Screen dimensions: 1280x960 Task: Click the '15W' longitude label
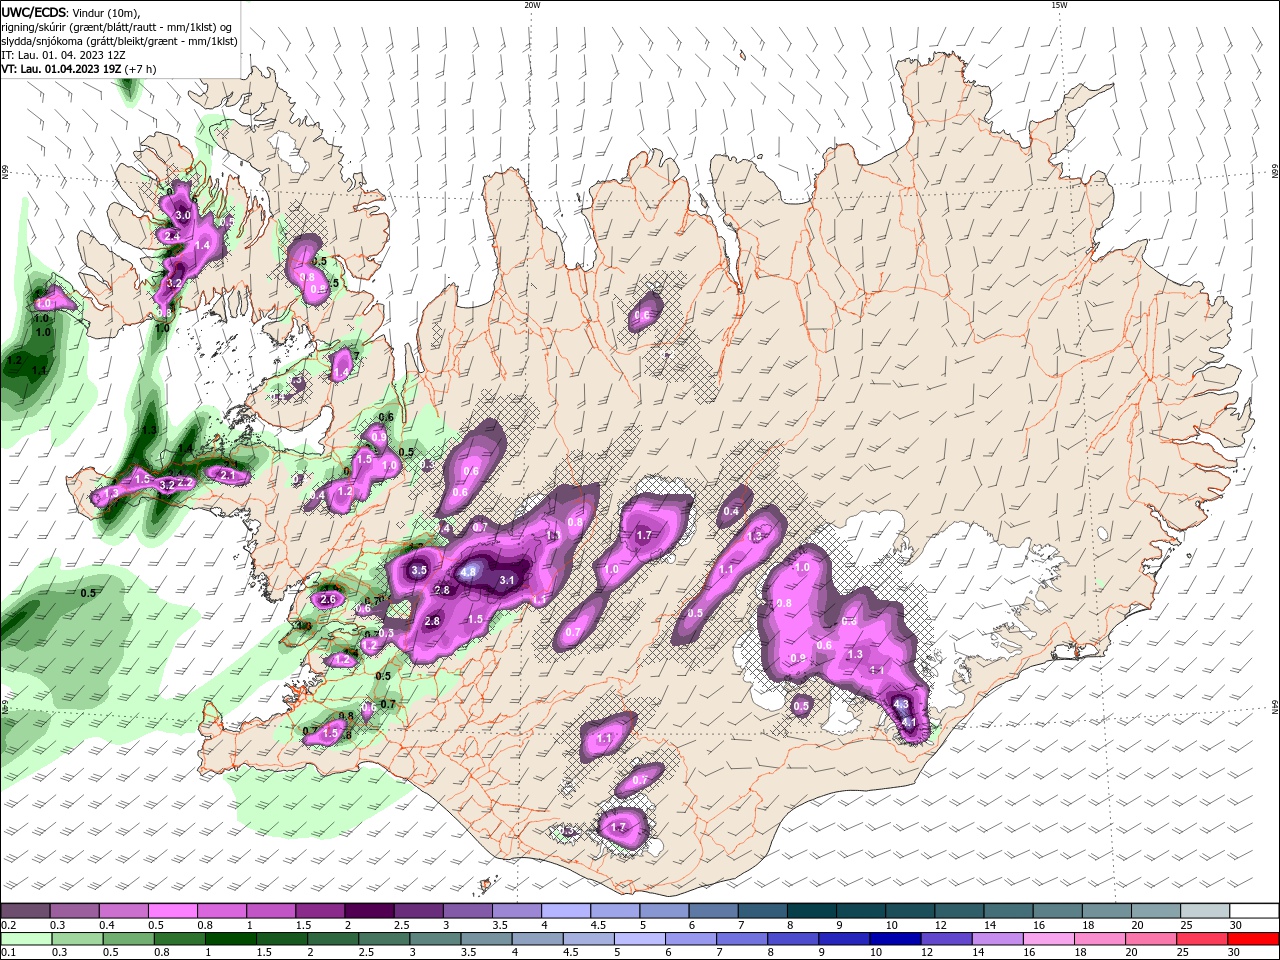pos(1059,5)
